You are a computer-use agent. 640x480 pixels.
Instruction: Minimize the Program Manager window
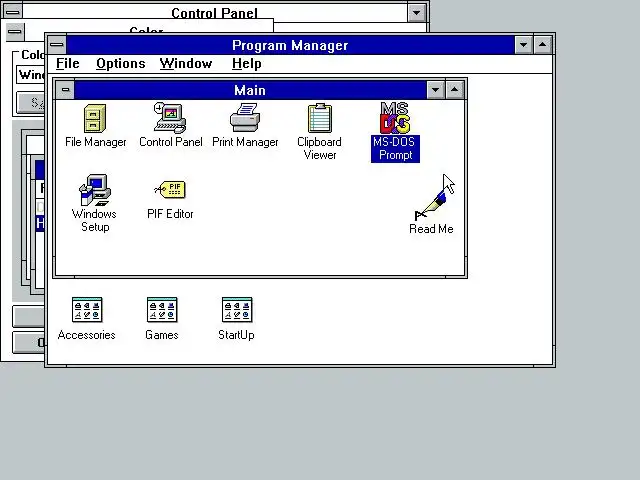tap(523, 45)
